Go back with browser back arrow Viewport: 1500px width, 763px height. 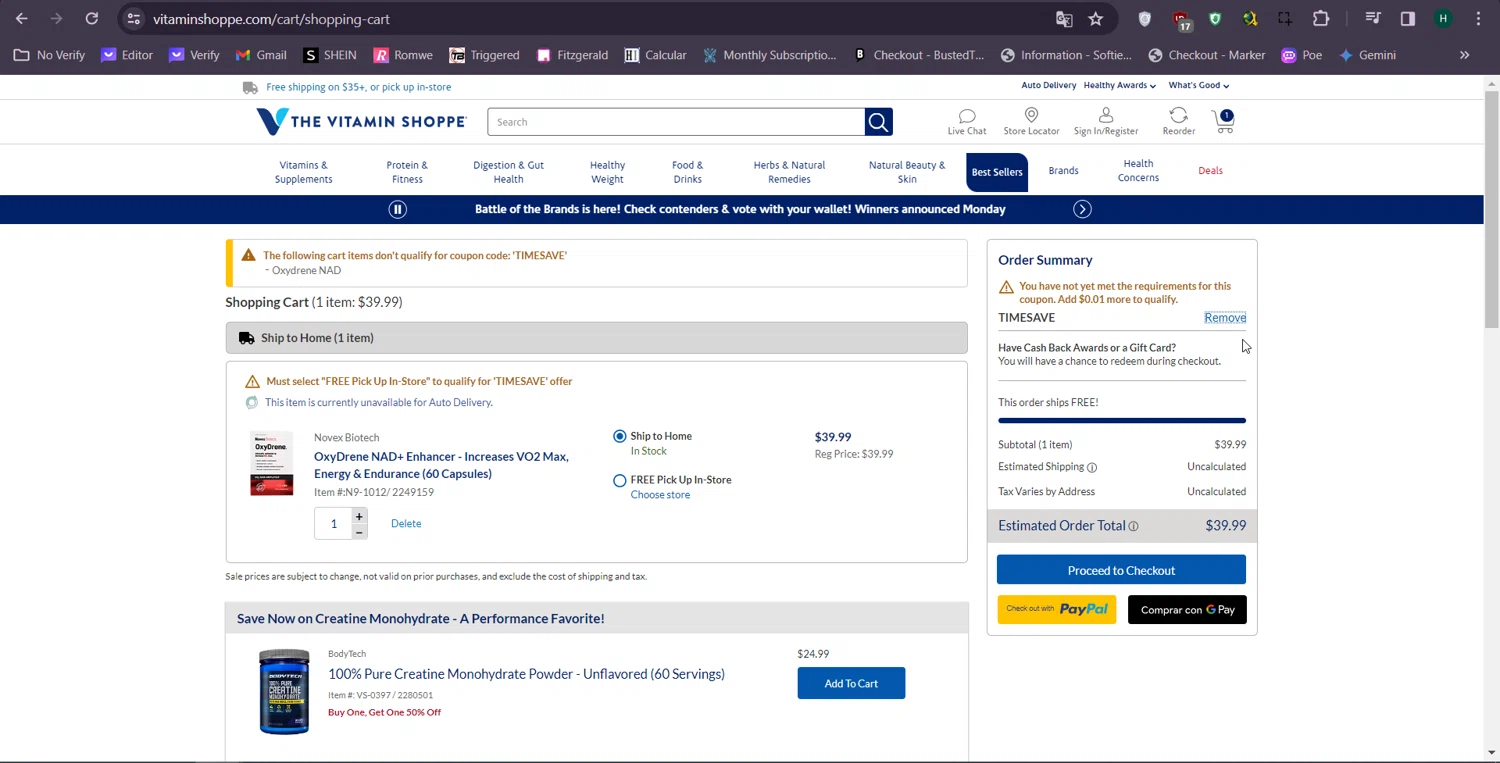click(22, 19)
